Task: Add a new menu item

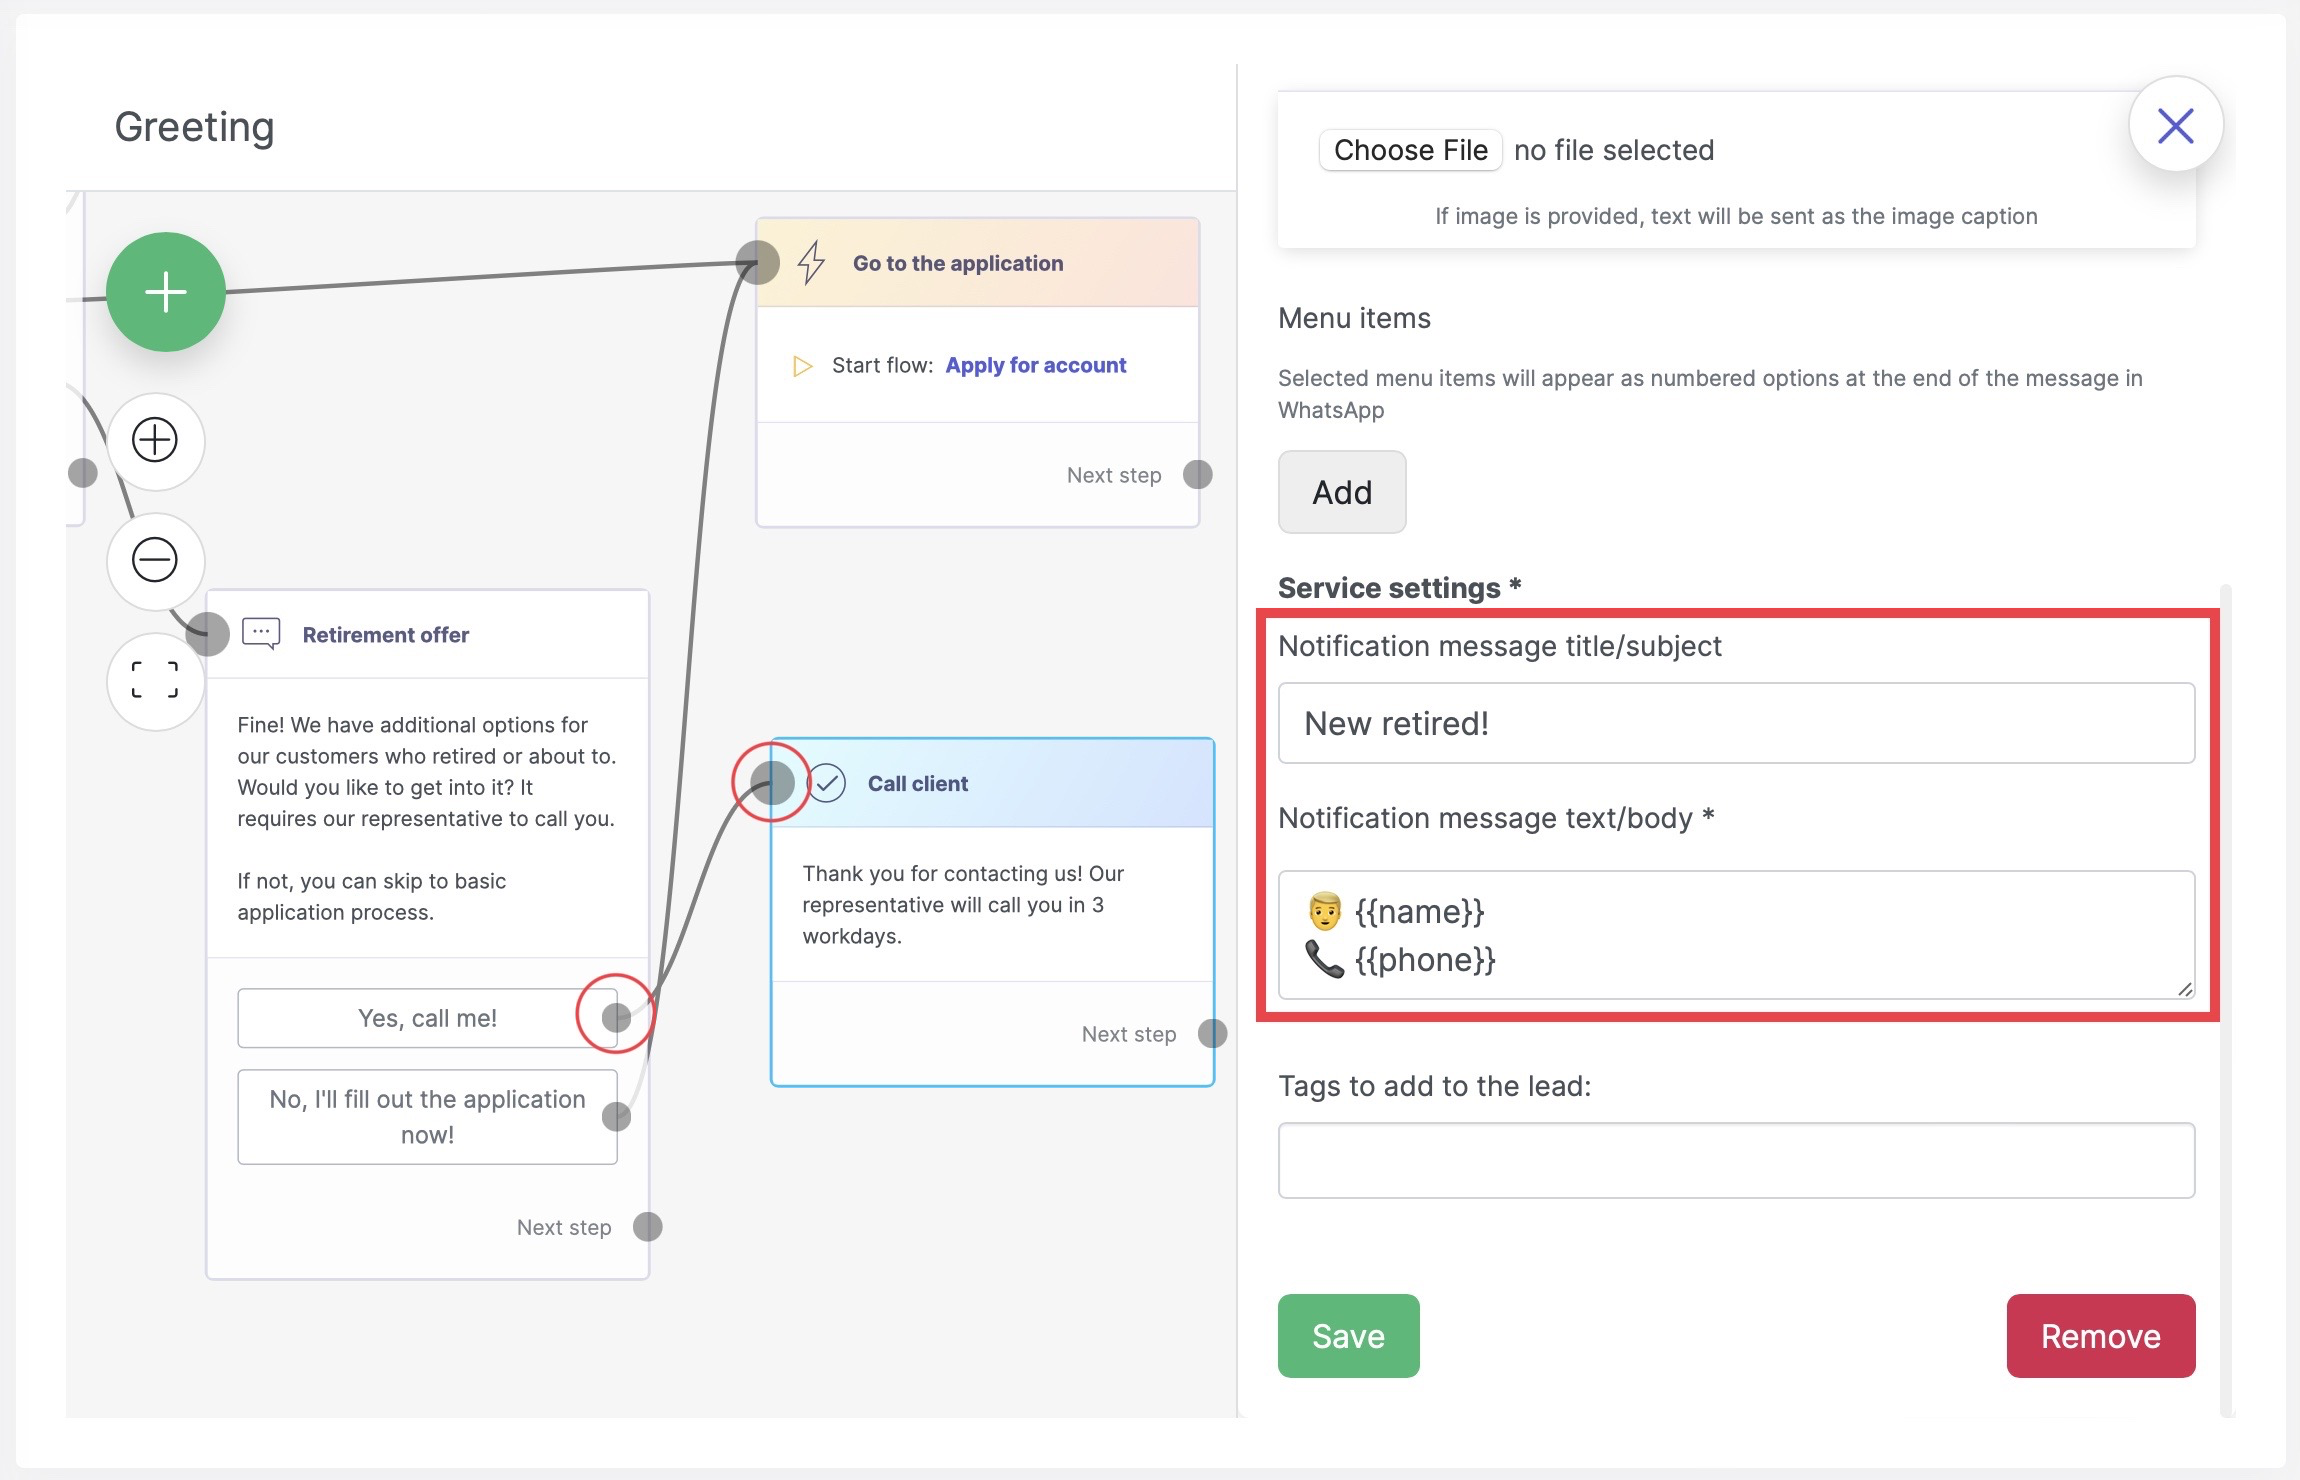Action: [1341, 492]
